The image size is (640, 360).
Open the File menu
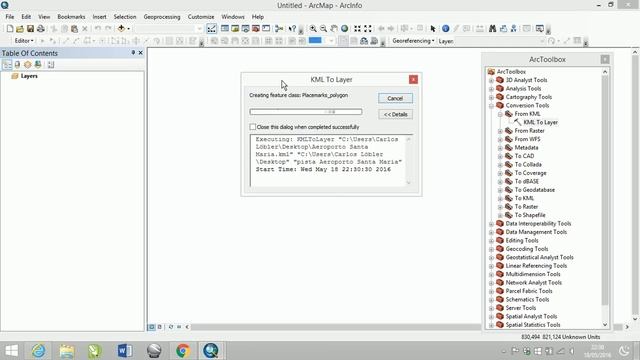pos(10,17)
